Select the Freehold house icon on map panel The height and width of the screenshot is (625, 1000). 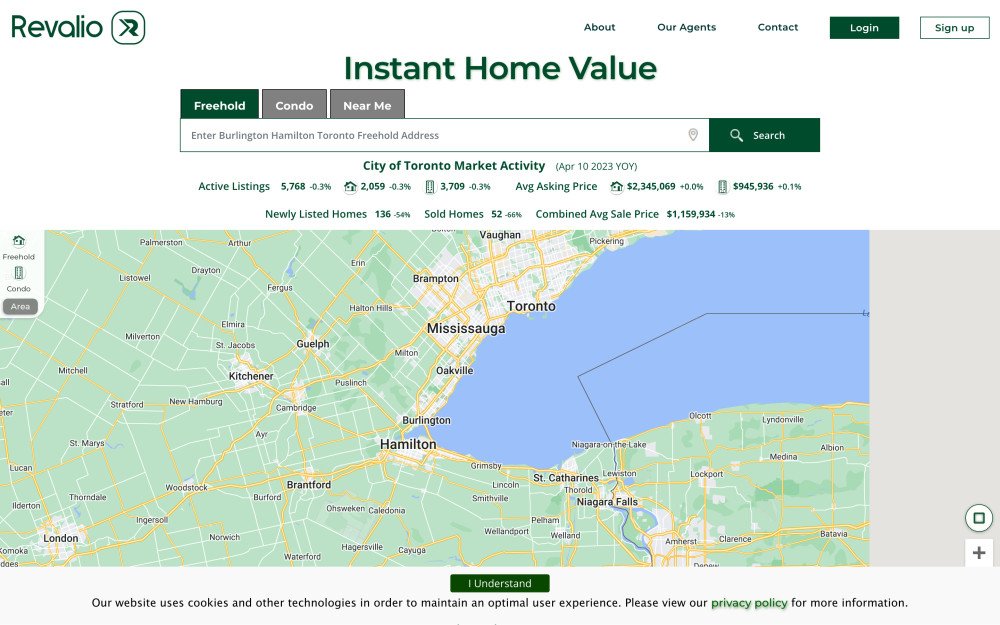tap(19, 241)
